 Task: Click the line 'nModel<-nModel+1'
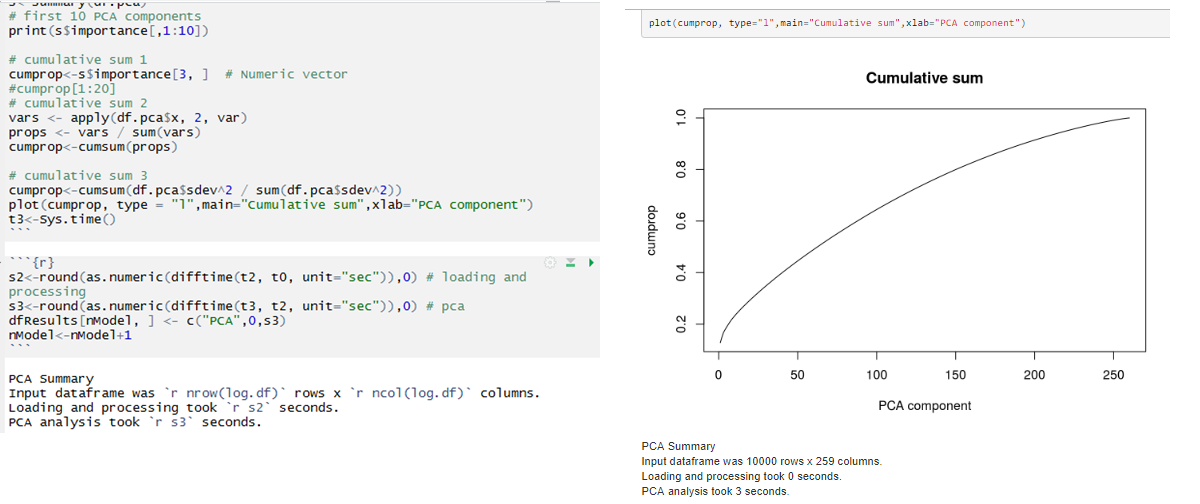70,335
